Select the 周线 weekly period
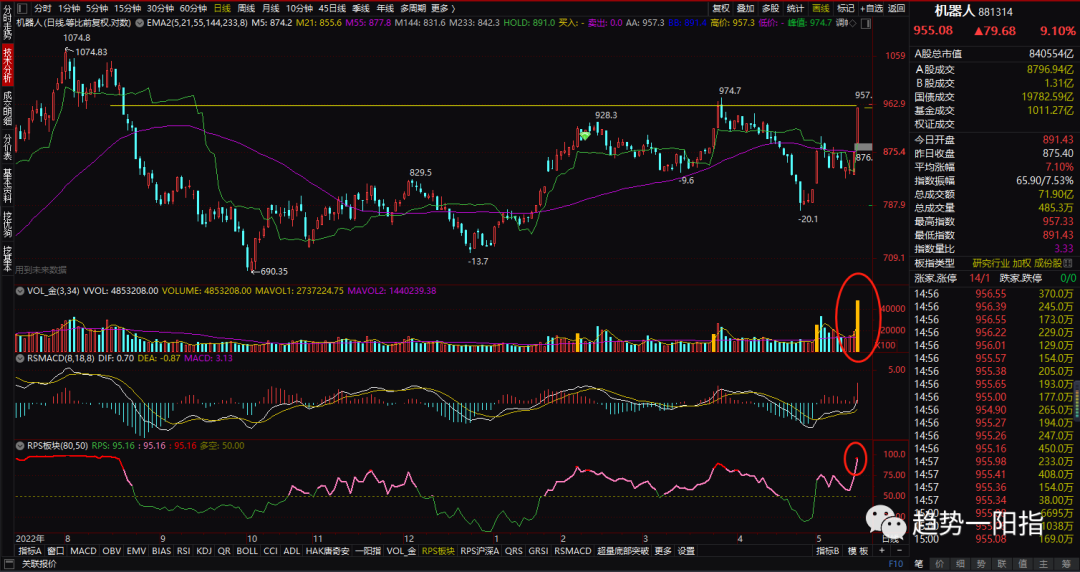 (x=246, y=8)
